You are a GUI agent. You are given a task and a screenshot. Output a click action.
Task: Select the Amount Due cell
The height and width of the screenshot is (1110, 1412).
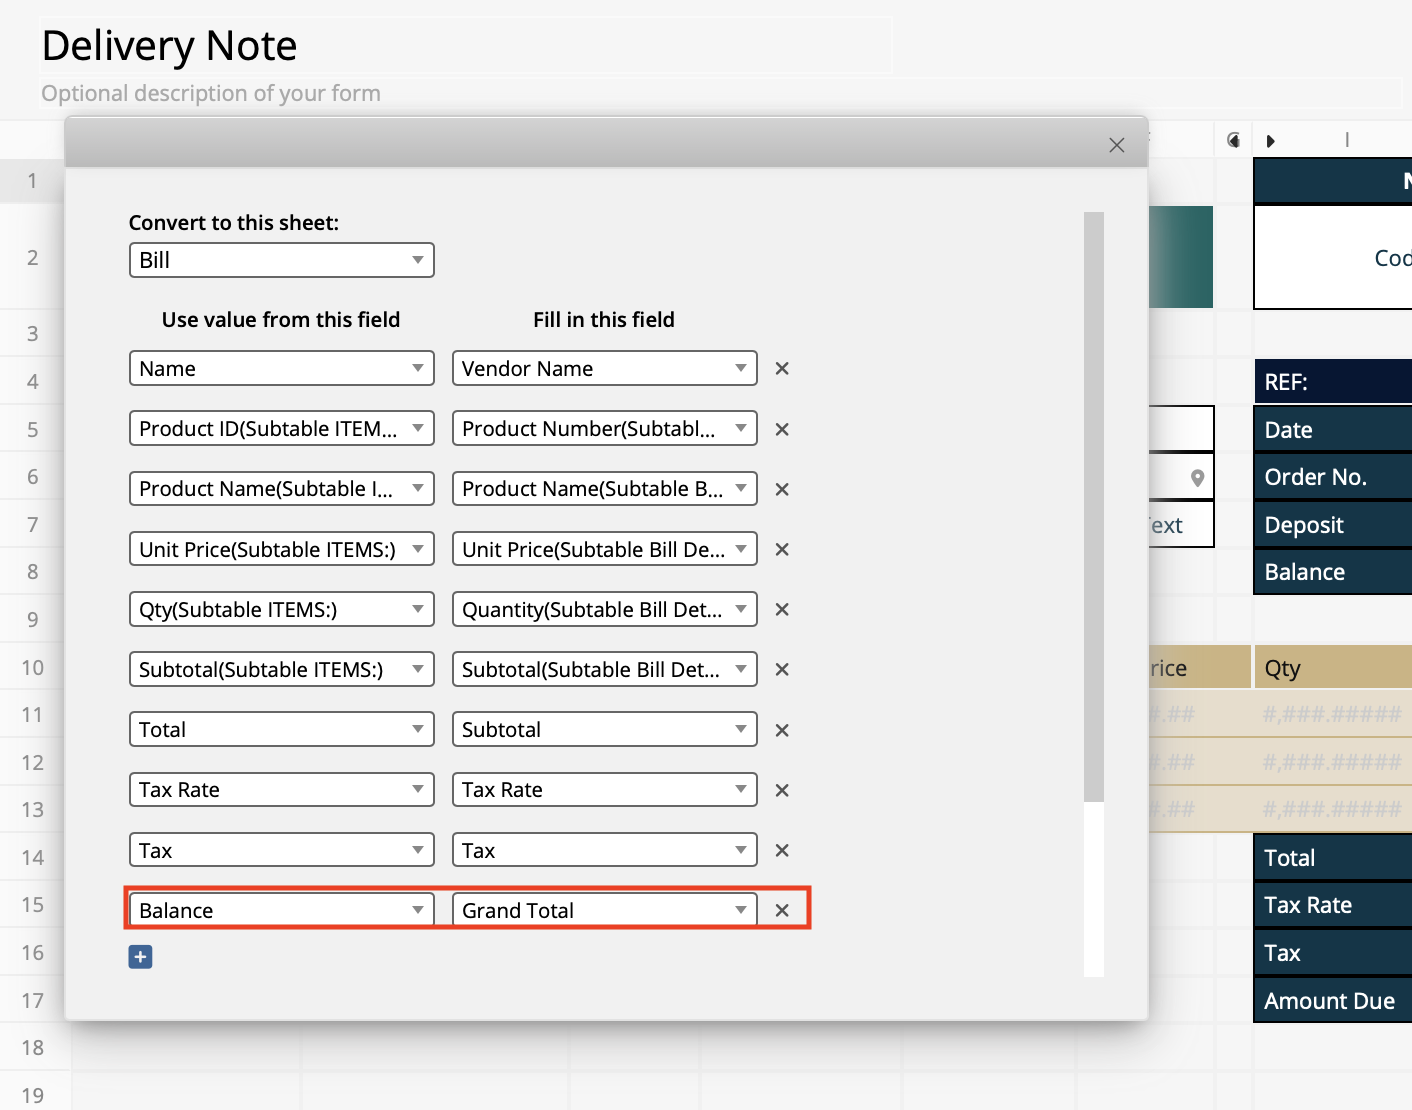click(x=1331, y=1001)
